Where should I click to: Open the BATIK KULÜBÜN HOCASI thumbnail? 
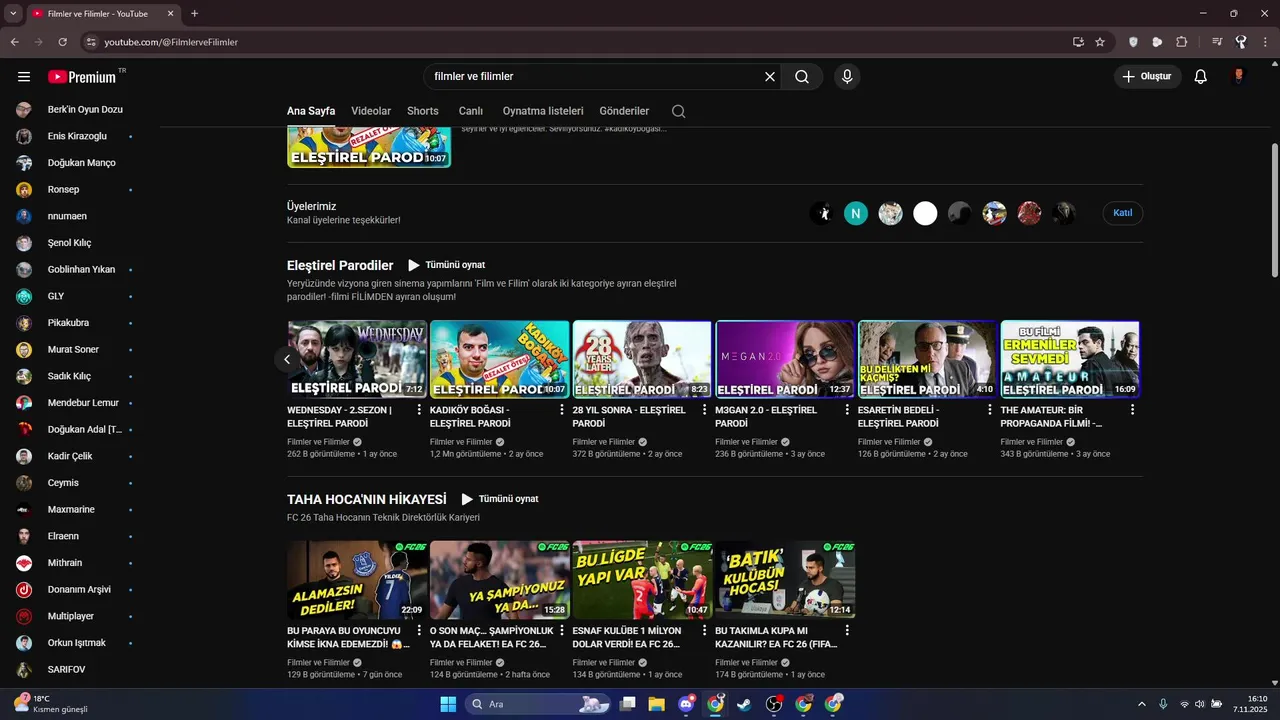(785, 580)
